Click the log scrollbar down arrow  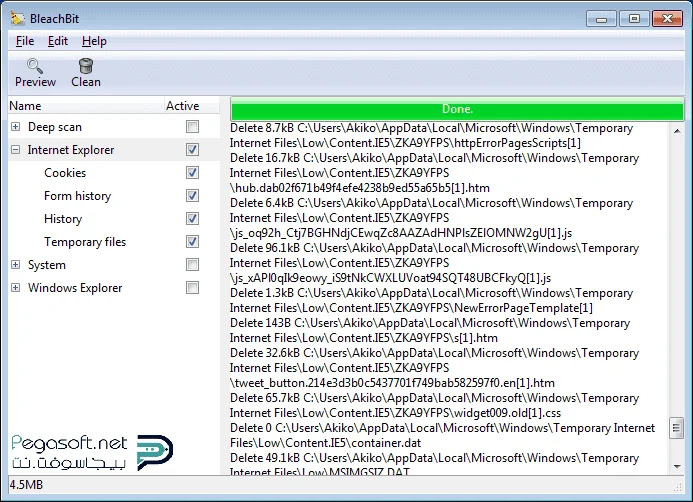pos(677,467)
